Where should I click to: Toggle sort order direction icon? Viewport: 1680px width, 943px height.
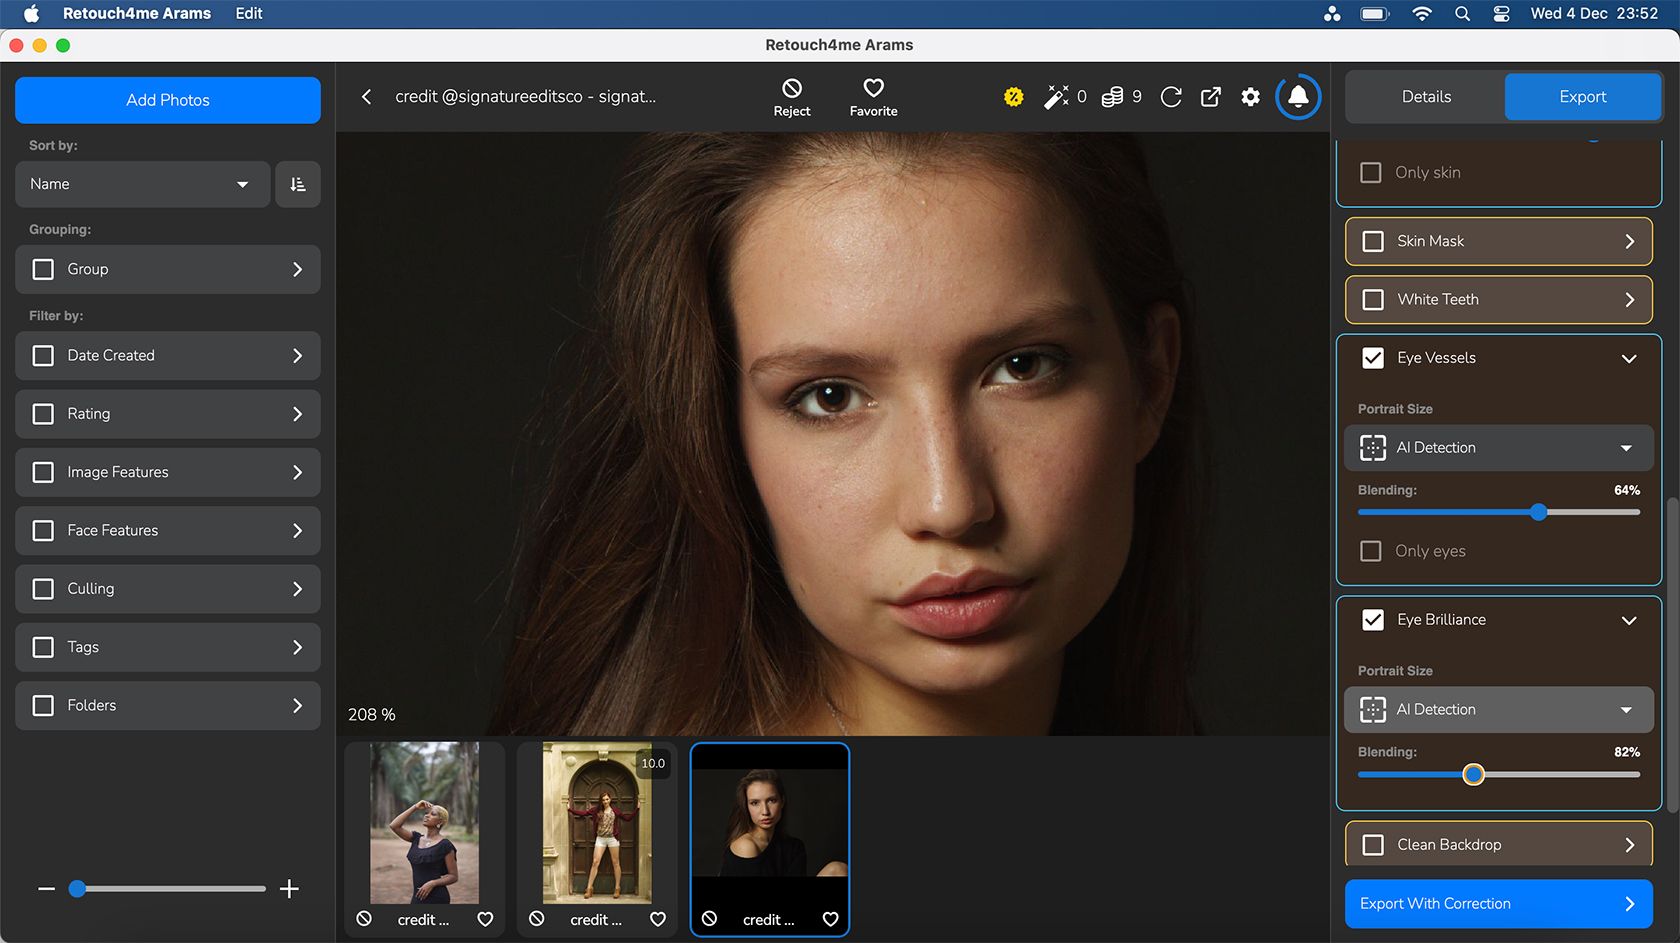click(x=298, y=184)
